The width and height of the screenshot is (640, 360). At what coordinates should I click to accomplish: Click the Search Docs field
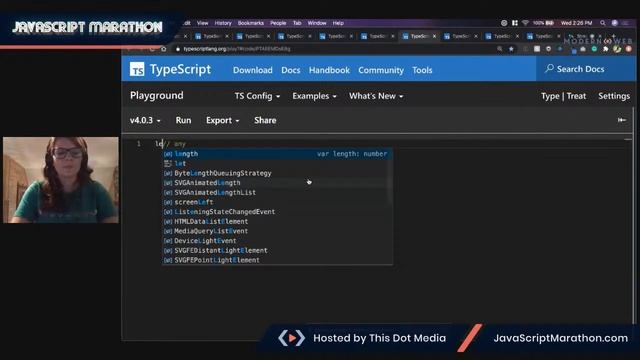585,69
